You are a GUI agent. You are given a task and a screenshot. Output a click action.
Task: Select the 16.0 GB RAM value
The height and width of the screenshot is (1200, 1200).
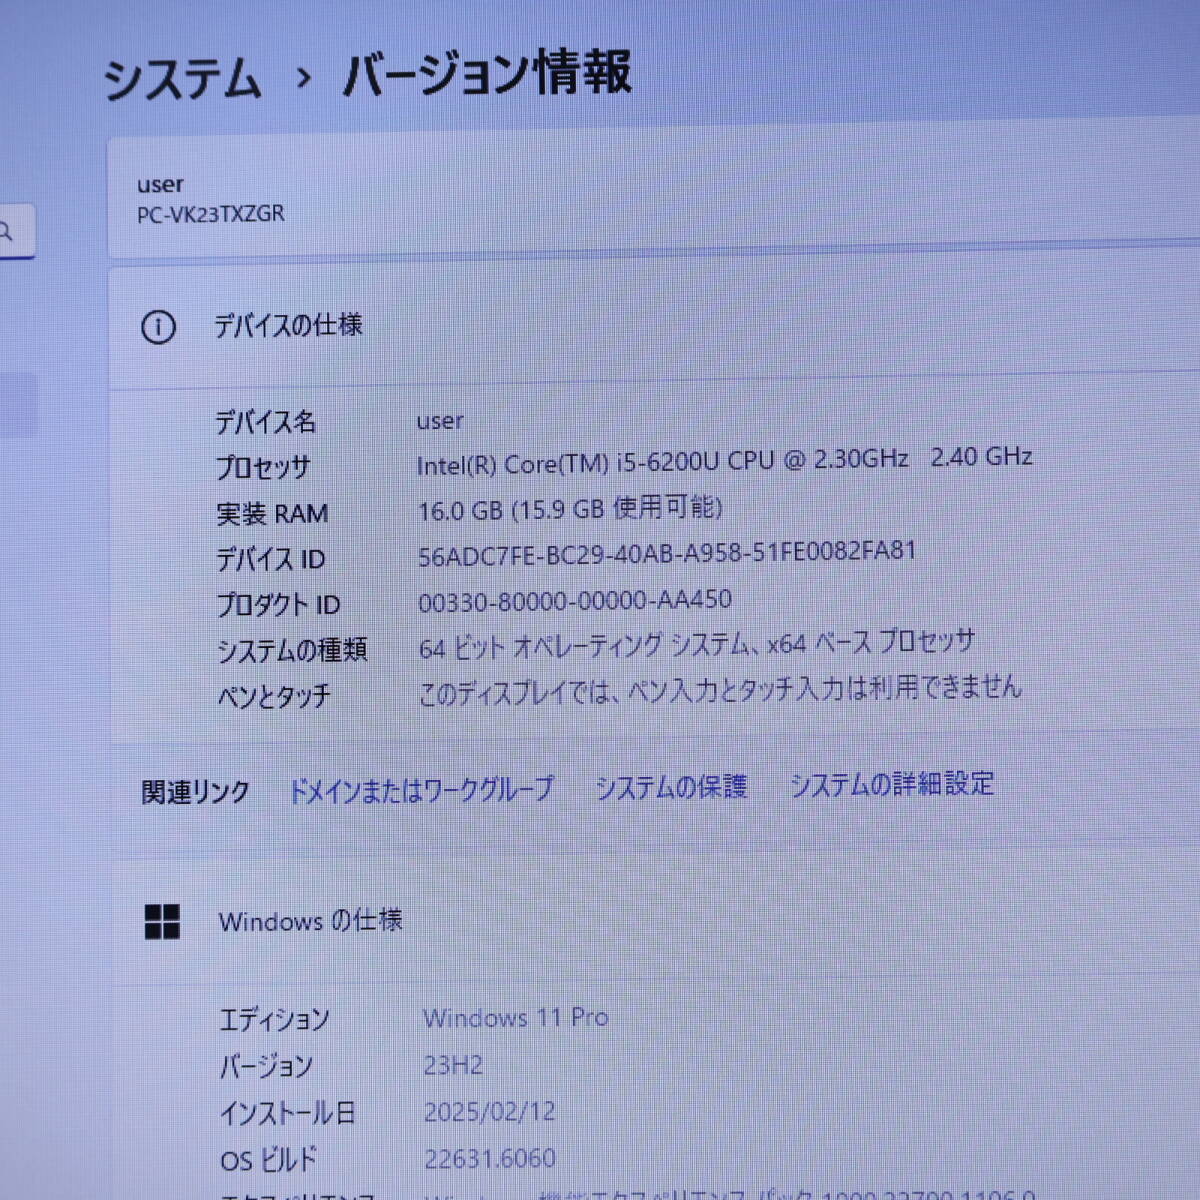click(x=570, y=509)
